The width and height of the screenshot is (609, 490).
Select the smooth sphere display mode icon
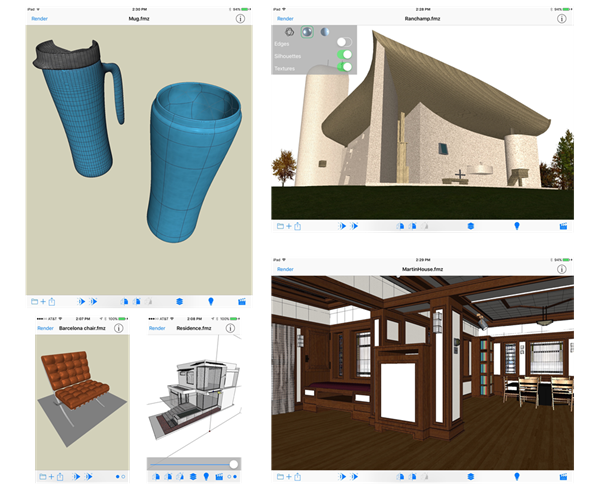(325, 32)
